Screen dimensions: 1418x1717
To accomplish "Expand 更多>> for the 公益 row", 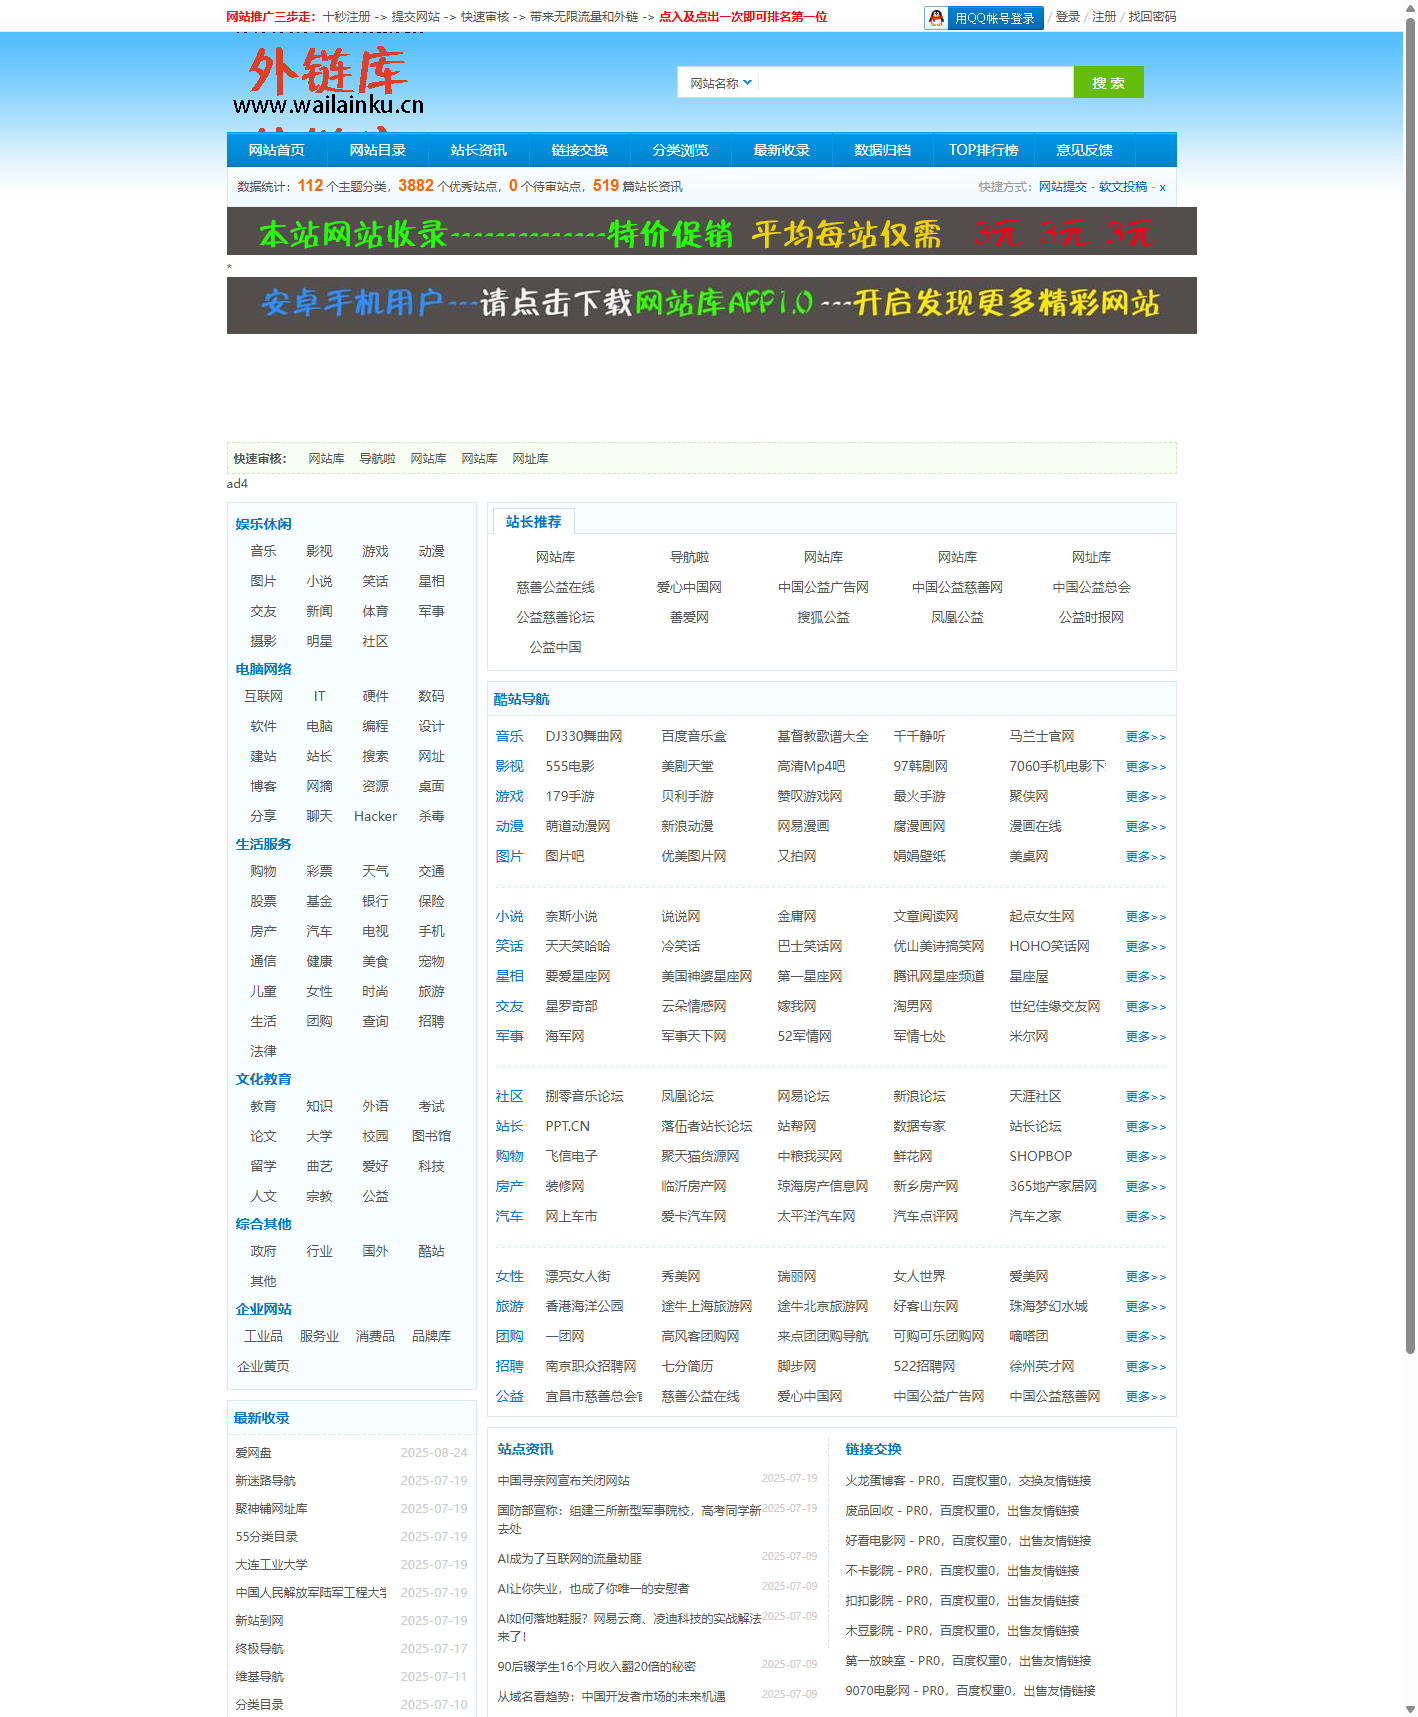I will click(1145, 1397).
